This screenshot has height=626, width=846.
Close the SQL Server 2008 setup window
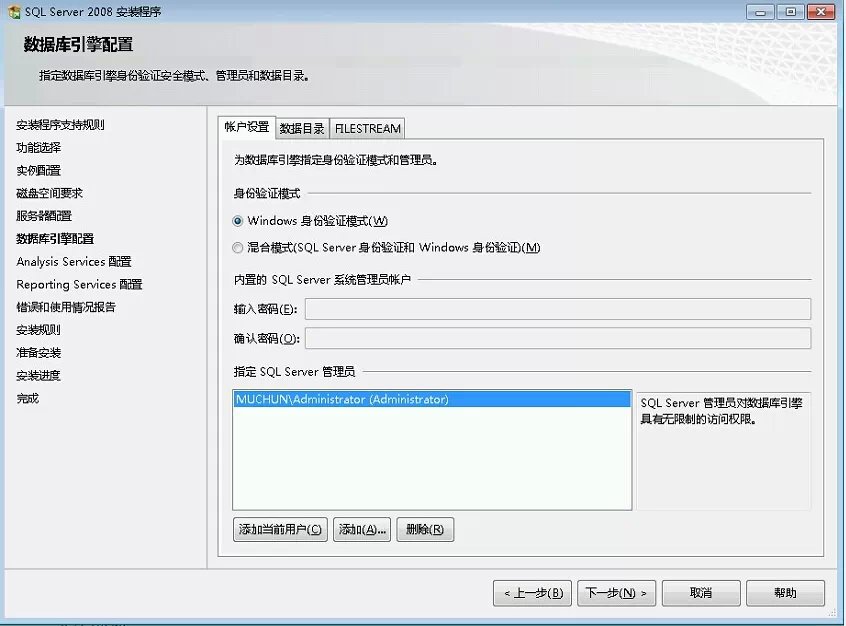click(821, 12)
